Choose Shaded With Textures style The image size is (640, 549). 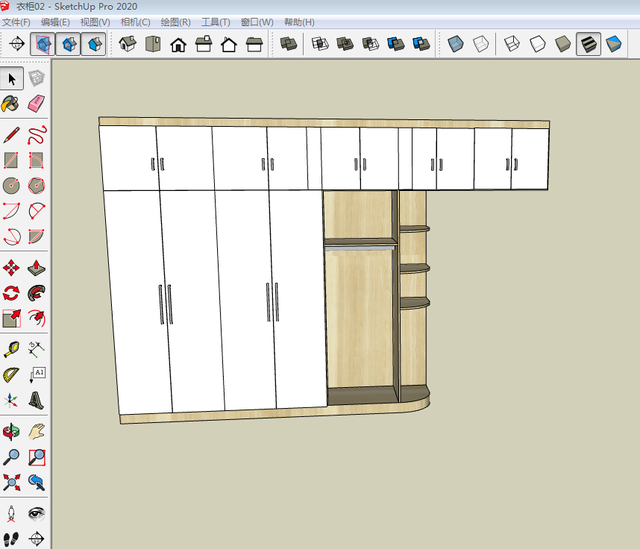(x=588, y=44)
